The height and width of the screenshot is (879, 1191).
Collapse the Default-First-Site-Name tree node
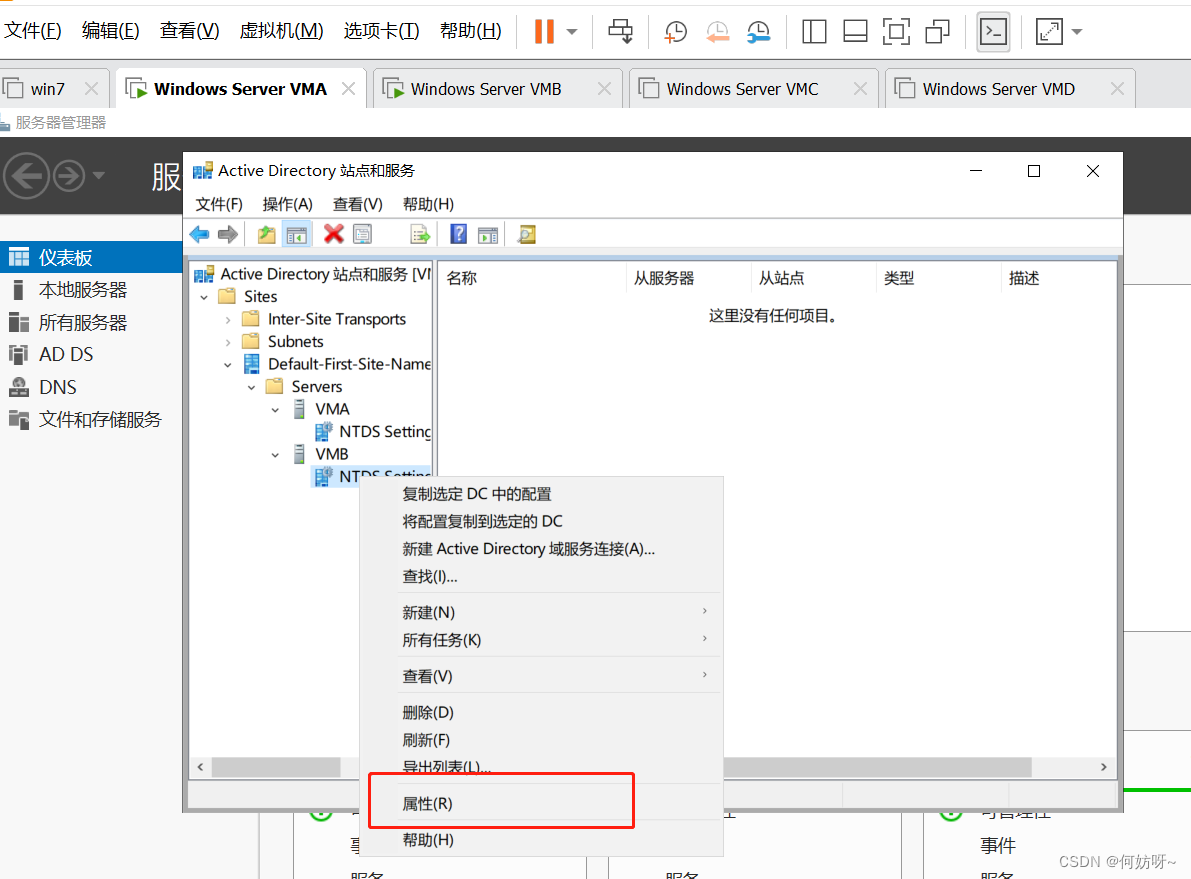click(x=228, y=365)
